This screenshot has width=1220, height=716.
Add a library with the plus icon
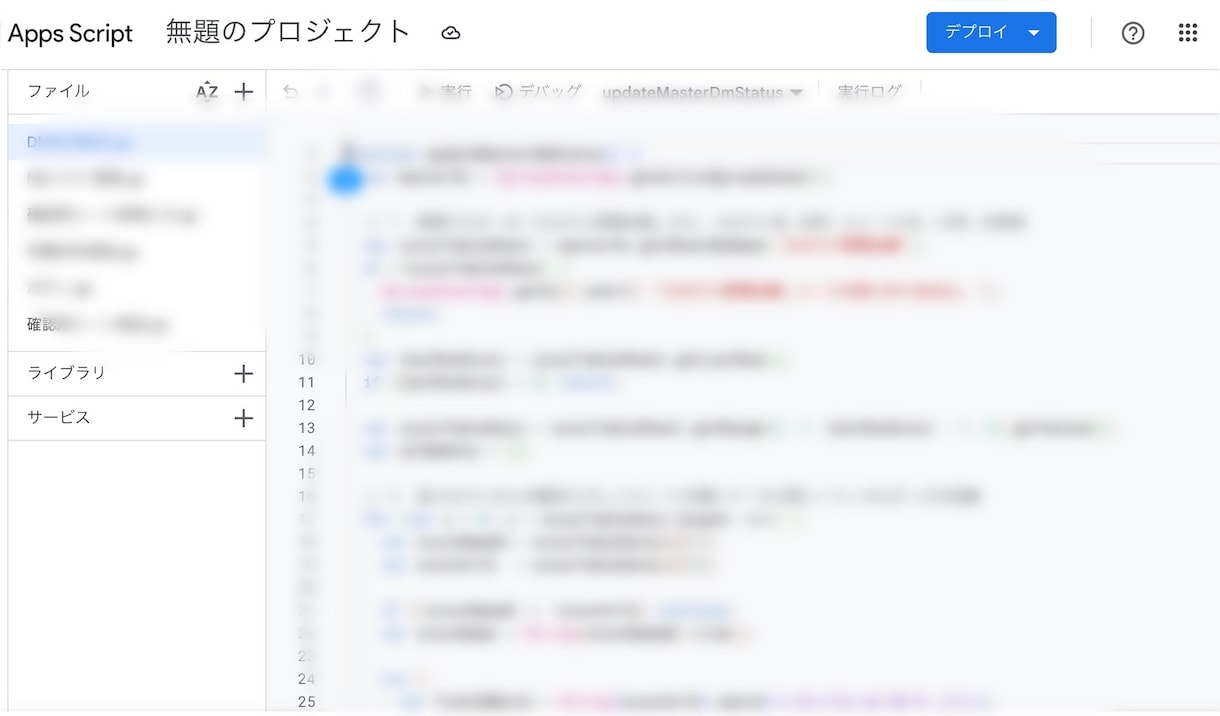(x=243, y=374)
